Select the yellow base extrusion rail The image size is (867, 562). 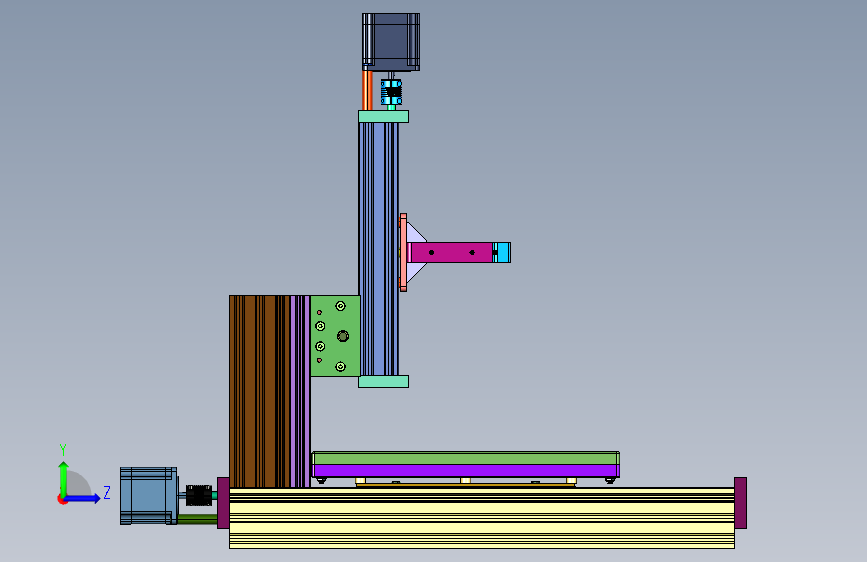click(482, 518)
